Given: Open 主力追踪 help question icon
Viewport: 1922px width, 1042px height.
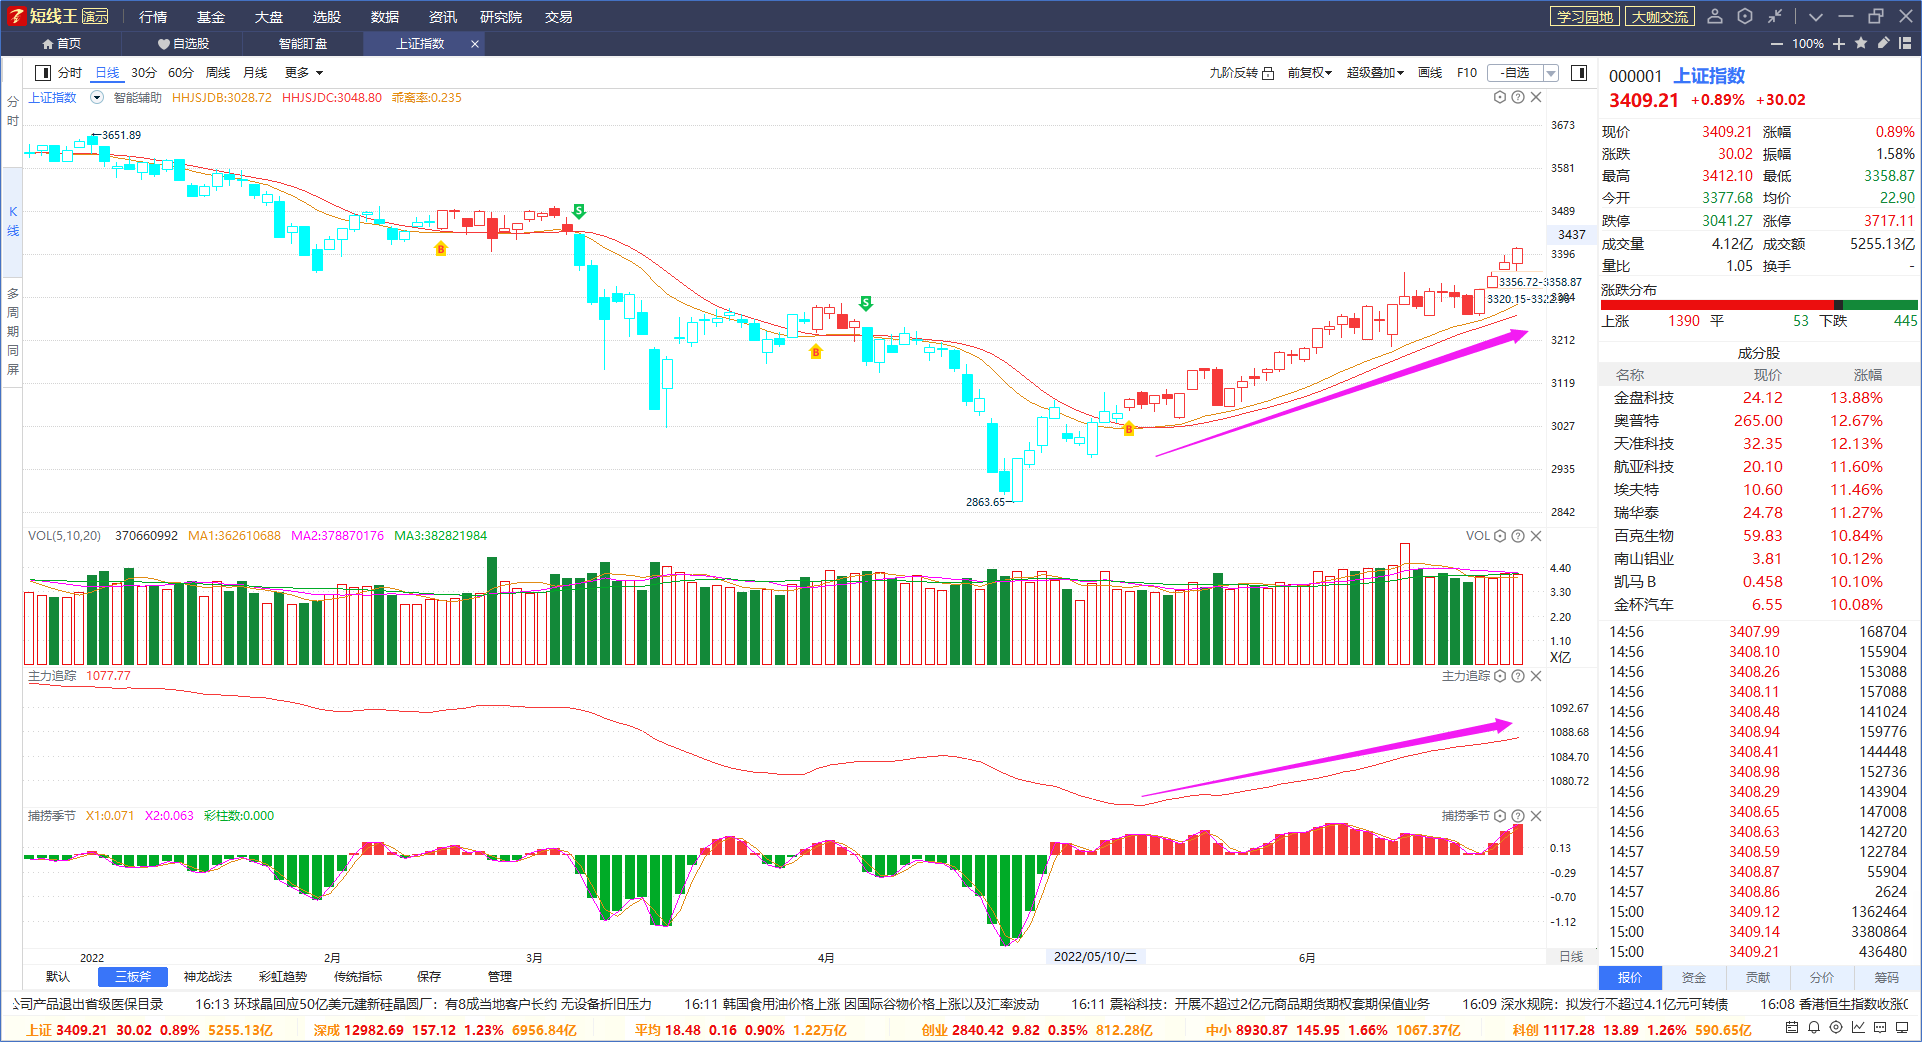Looking at the screenshot, I should 1518,676.
